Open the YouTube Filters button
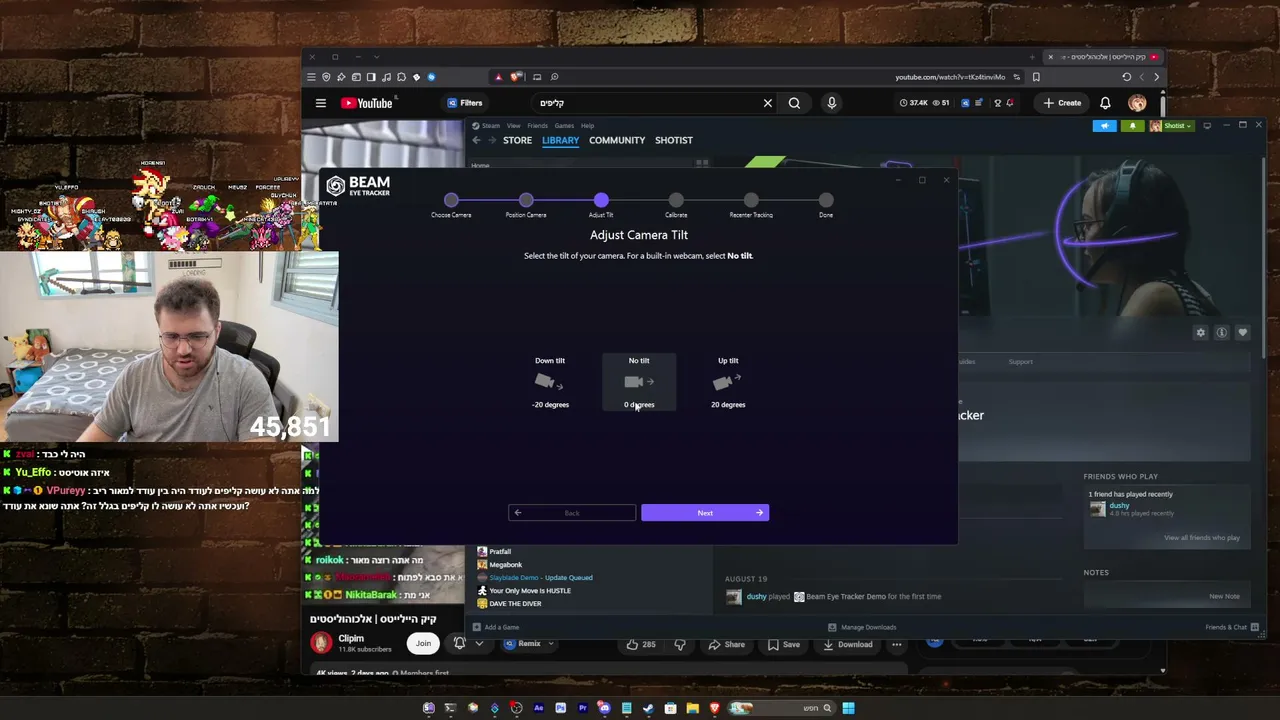This screenshot has height=720, width=1280. 465,103
